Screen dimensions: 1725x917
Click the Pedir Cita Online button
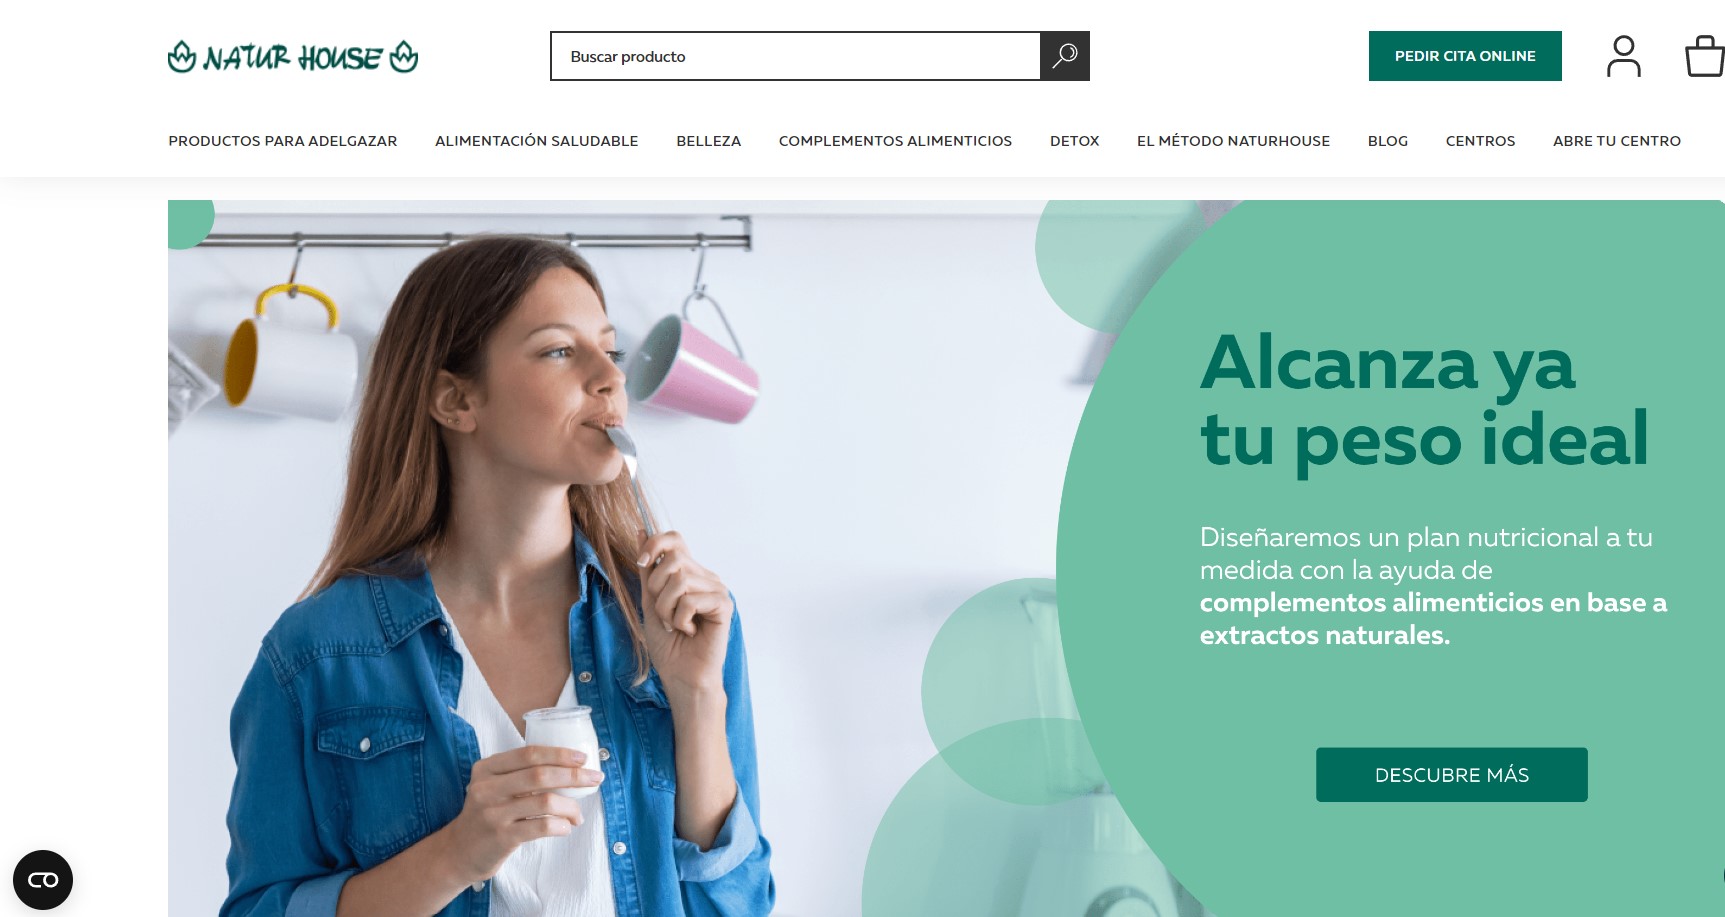click(x=1465, y=56)
